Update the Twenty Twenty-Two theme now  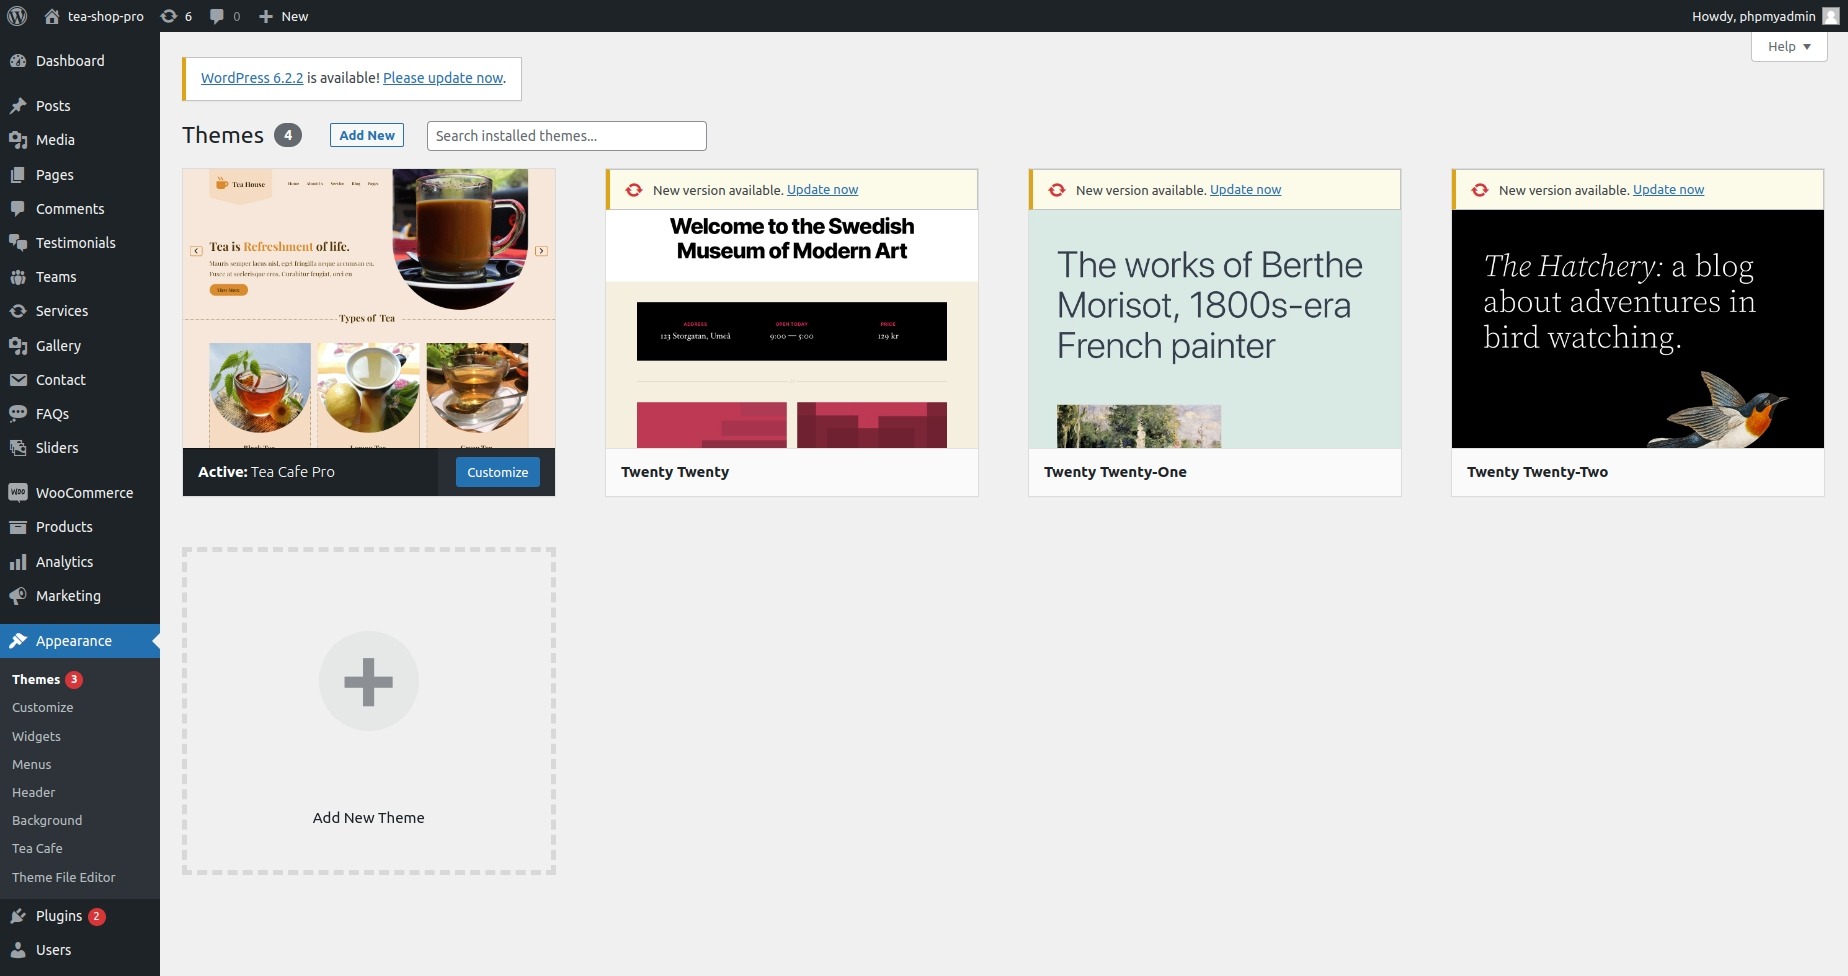pos(1668,190)
